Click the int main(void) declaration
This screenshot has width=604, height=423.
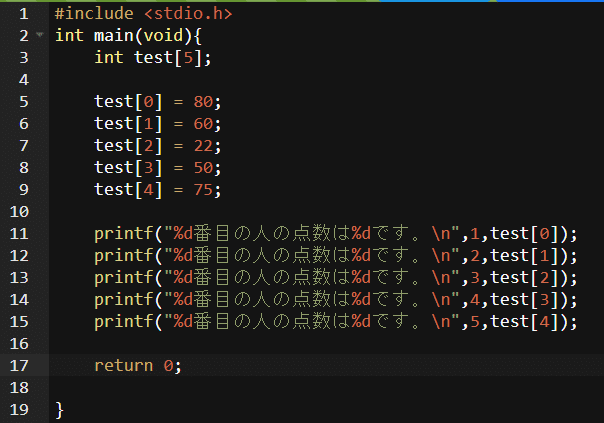click(x=128, y=36)
